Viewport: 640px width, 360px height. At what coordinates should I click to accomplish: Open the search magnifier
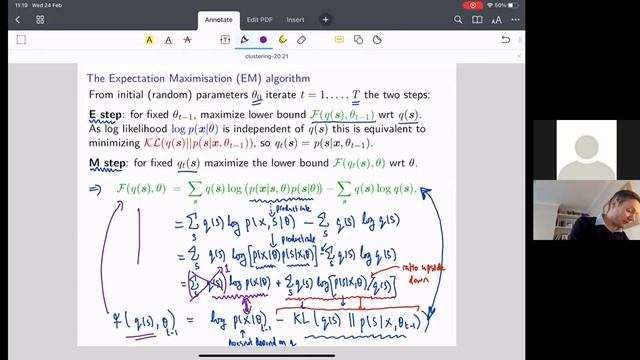458,20
